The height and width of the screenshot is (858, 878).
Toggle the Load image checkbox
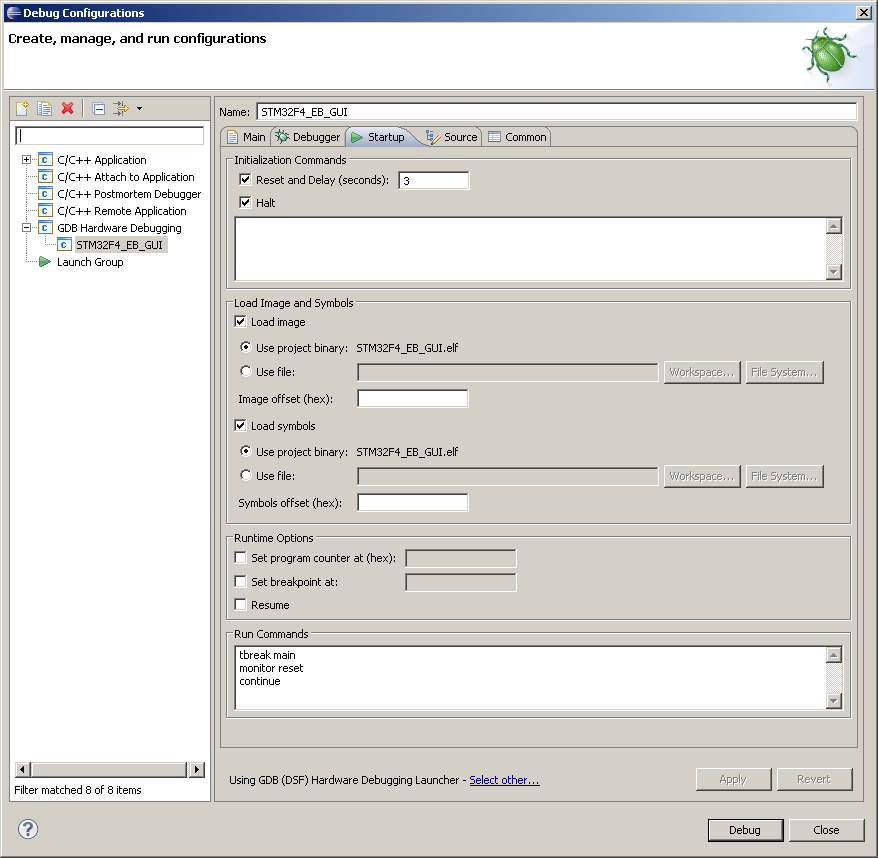tap(240, 322)
